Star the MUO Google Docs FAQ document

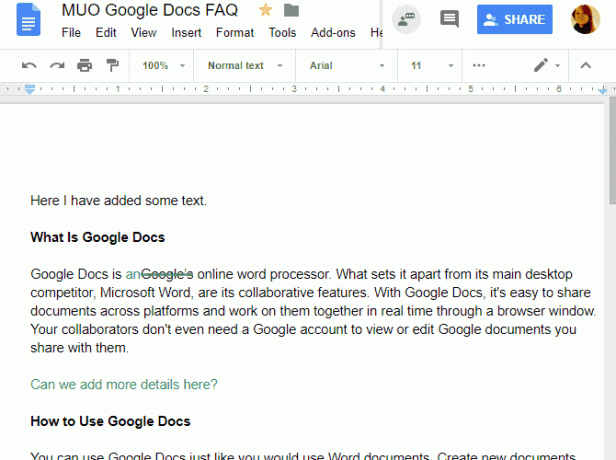(266, 10)
